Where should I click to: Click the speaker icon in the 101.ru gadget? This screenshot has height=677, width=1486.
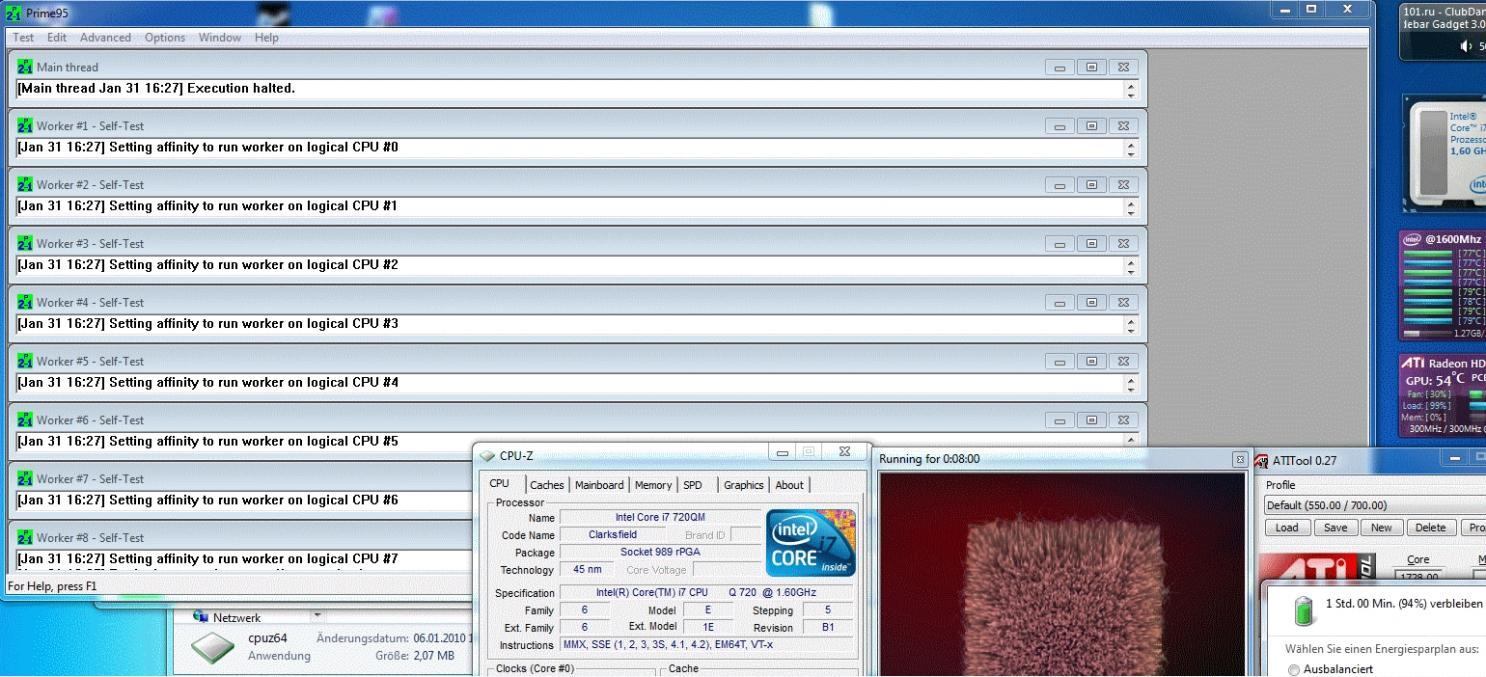(x=1467, y=45)
